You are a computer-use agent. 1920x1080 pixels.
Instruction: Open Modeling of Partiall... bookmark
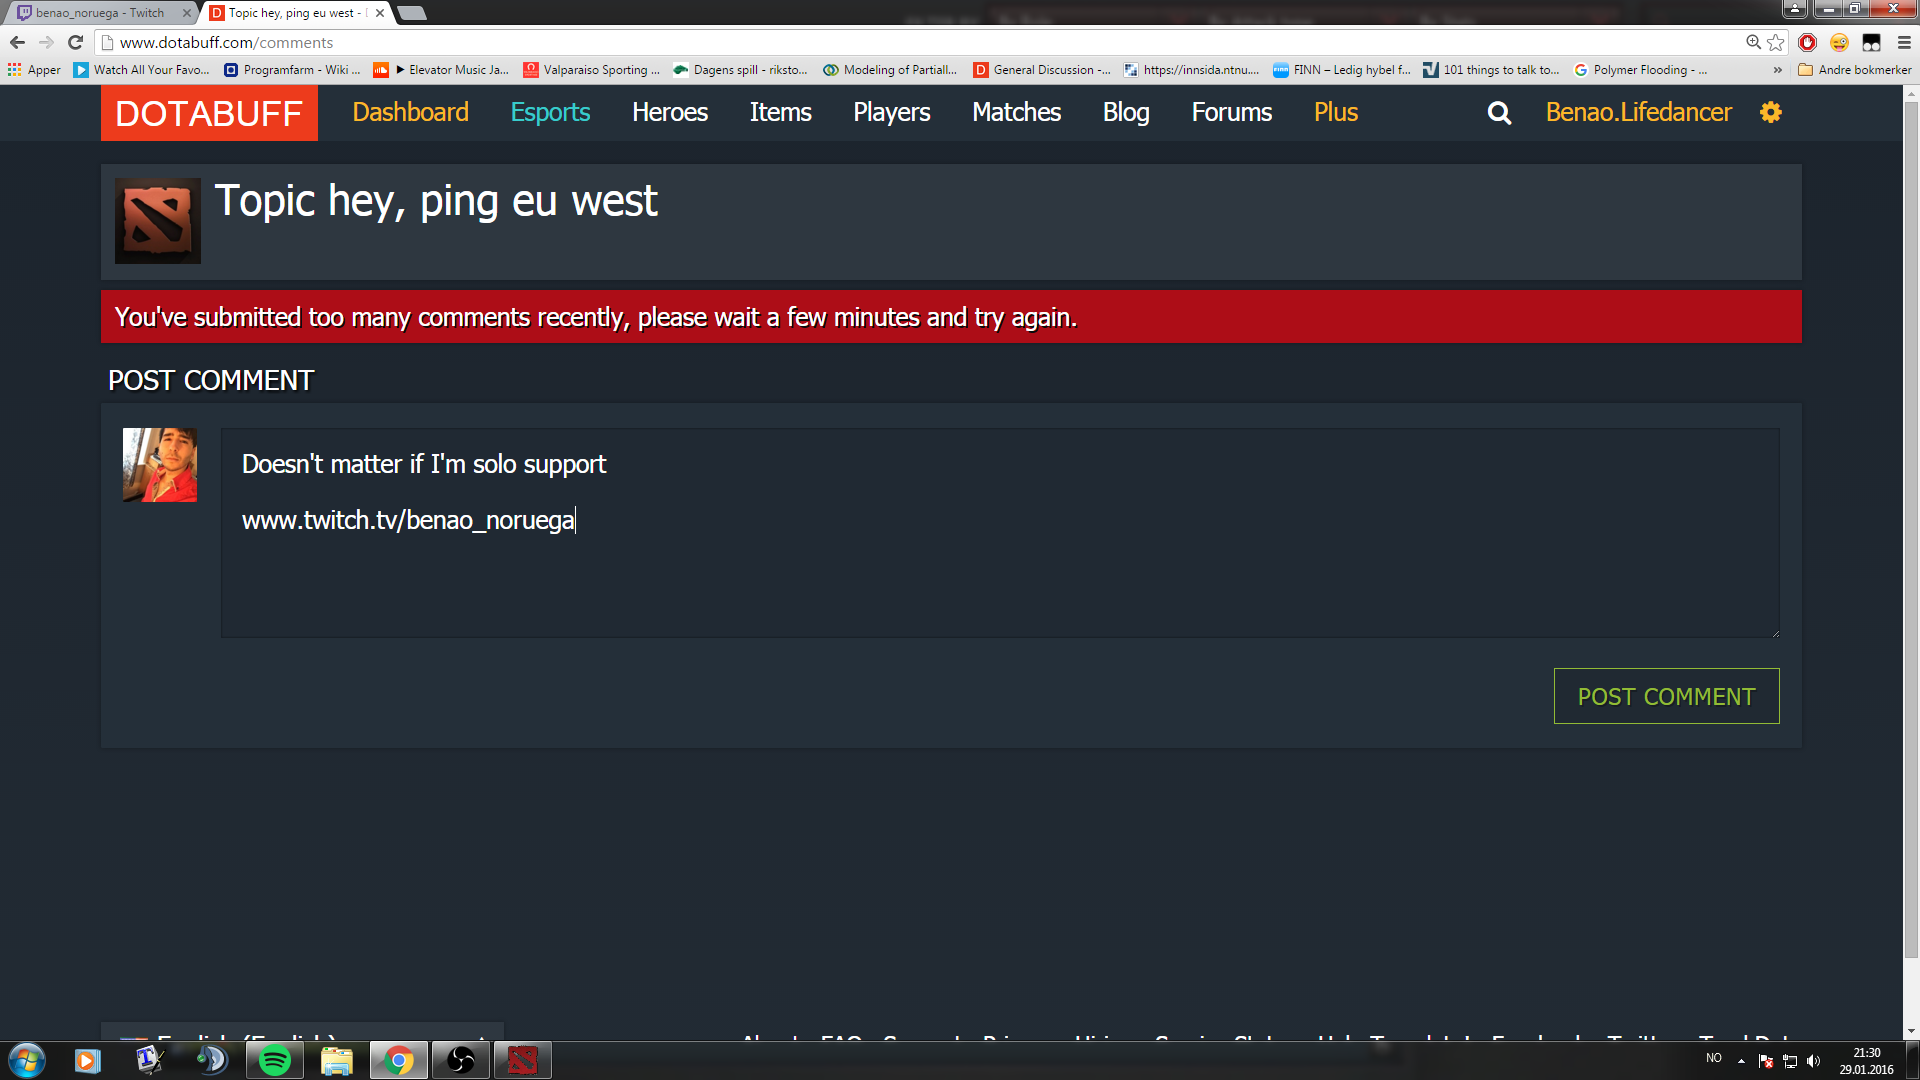click(890, 69)
